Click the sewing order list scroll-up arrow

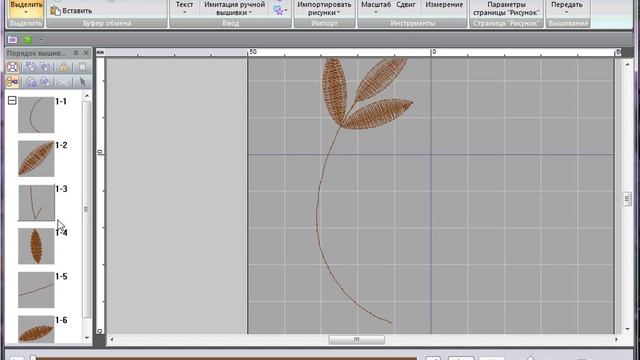click(87, 96)
